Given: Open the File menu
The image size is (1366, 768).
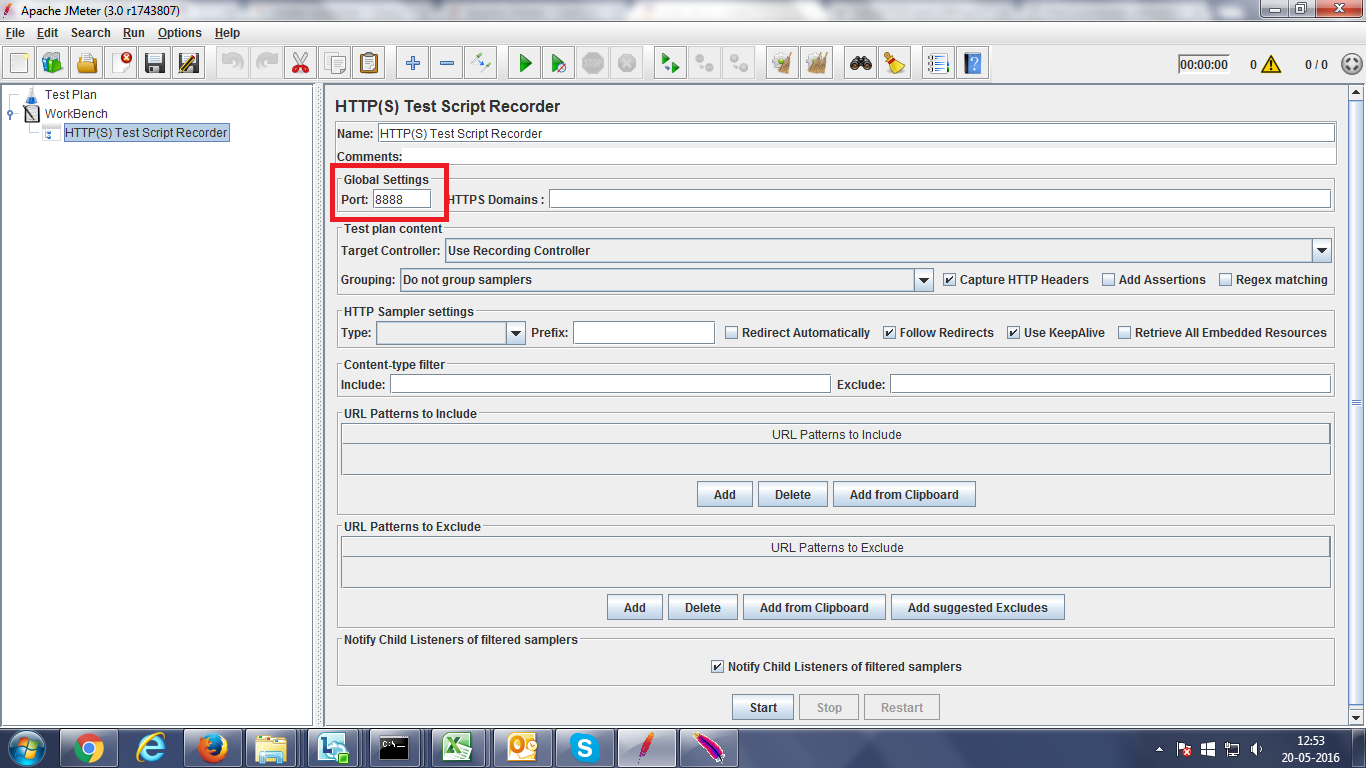Looking at the screenshot, I should tap(15, 33).
